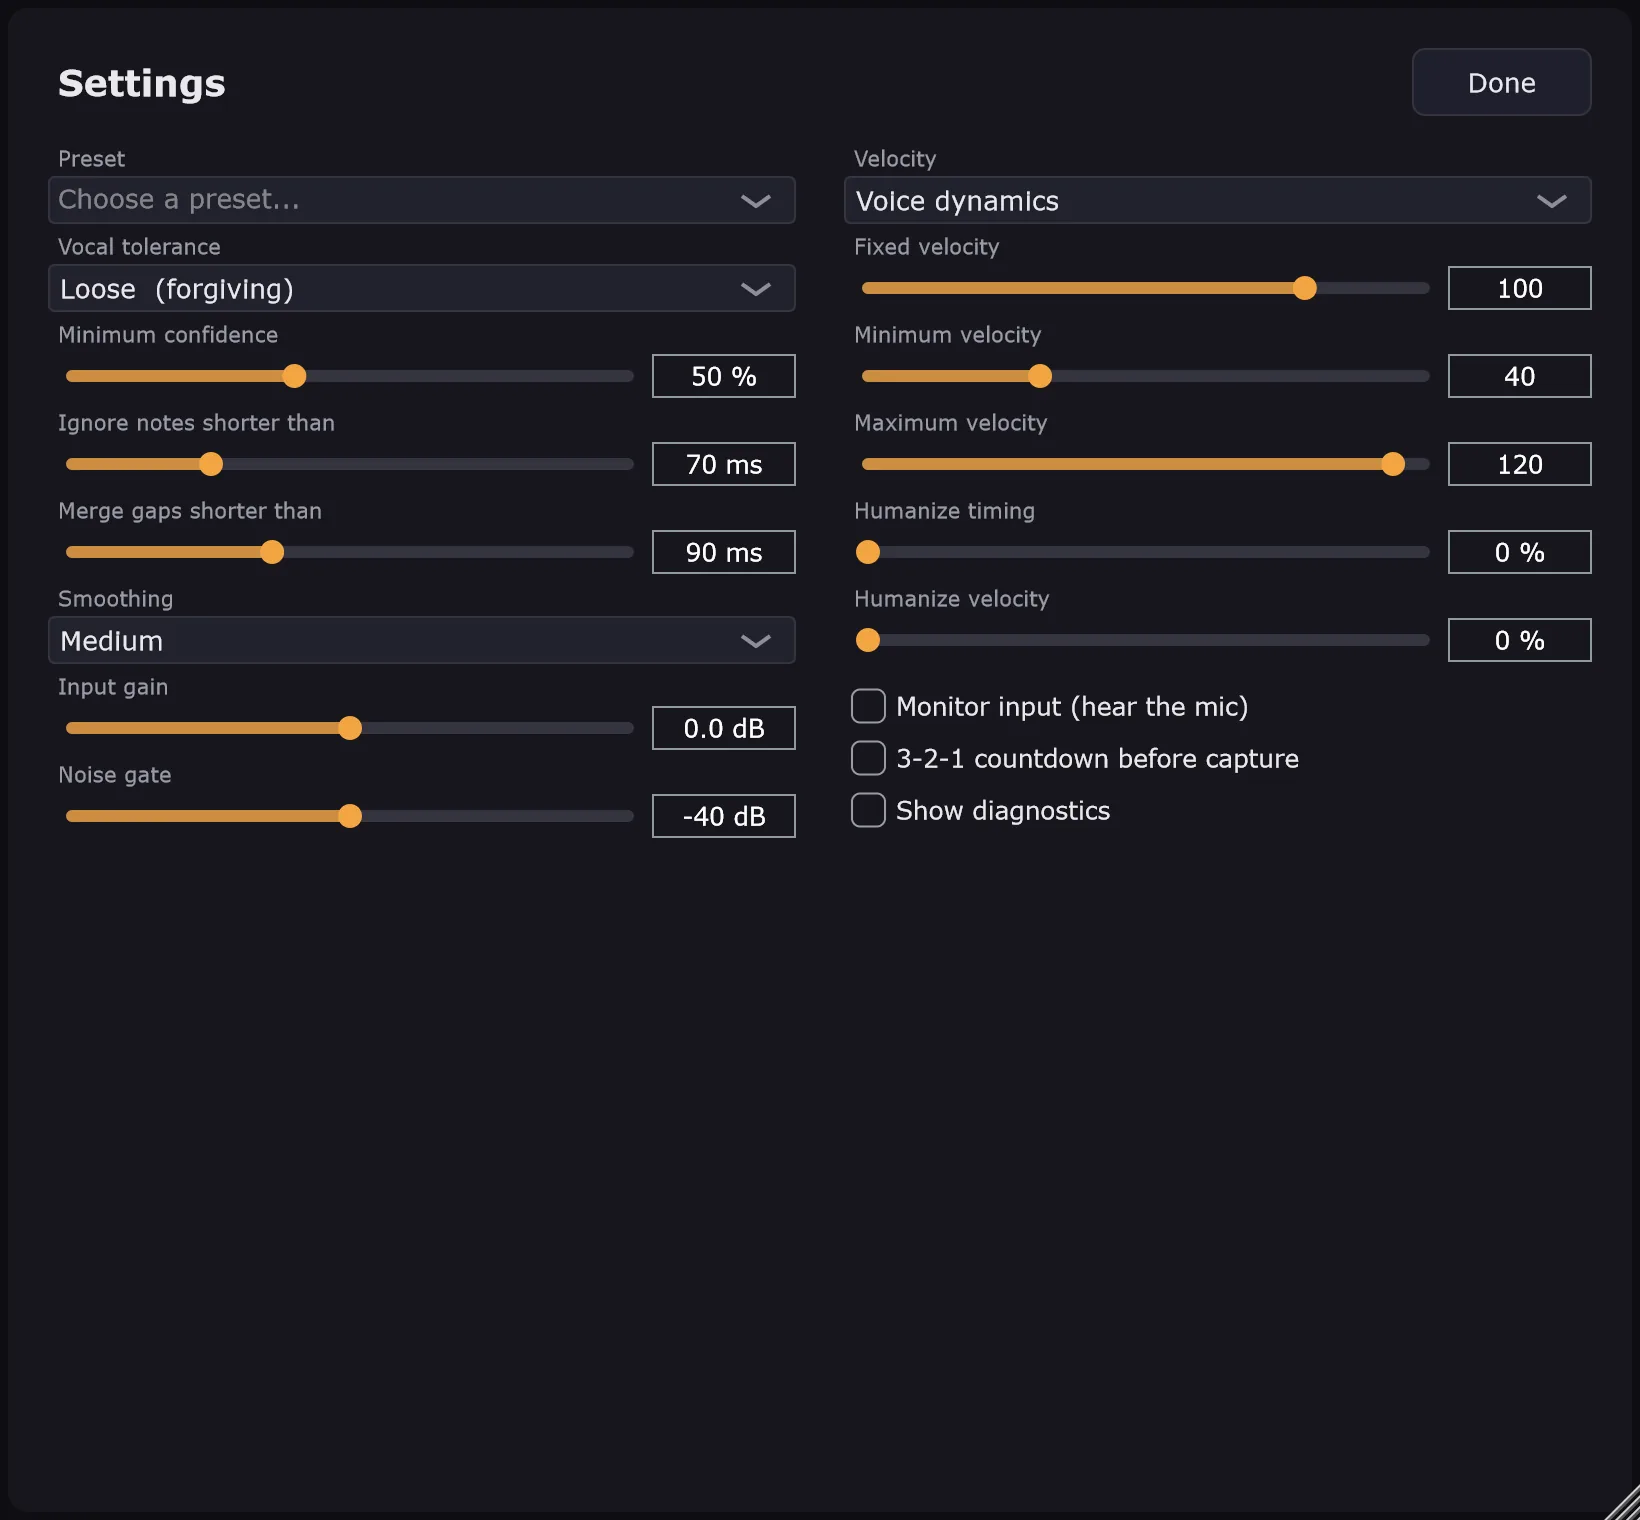Click the Noise gate slider handle
Viewport: 1640px width, 1520px height.
pos(350,816)
